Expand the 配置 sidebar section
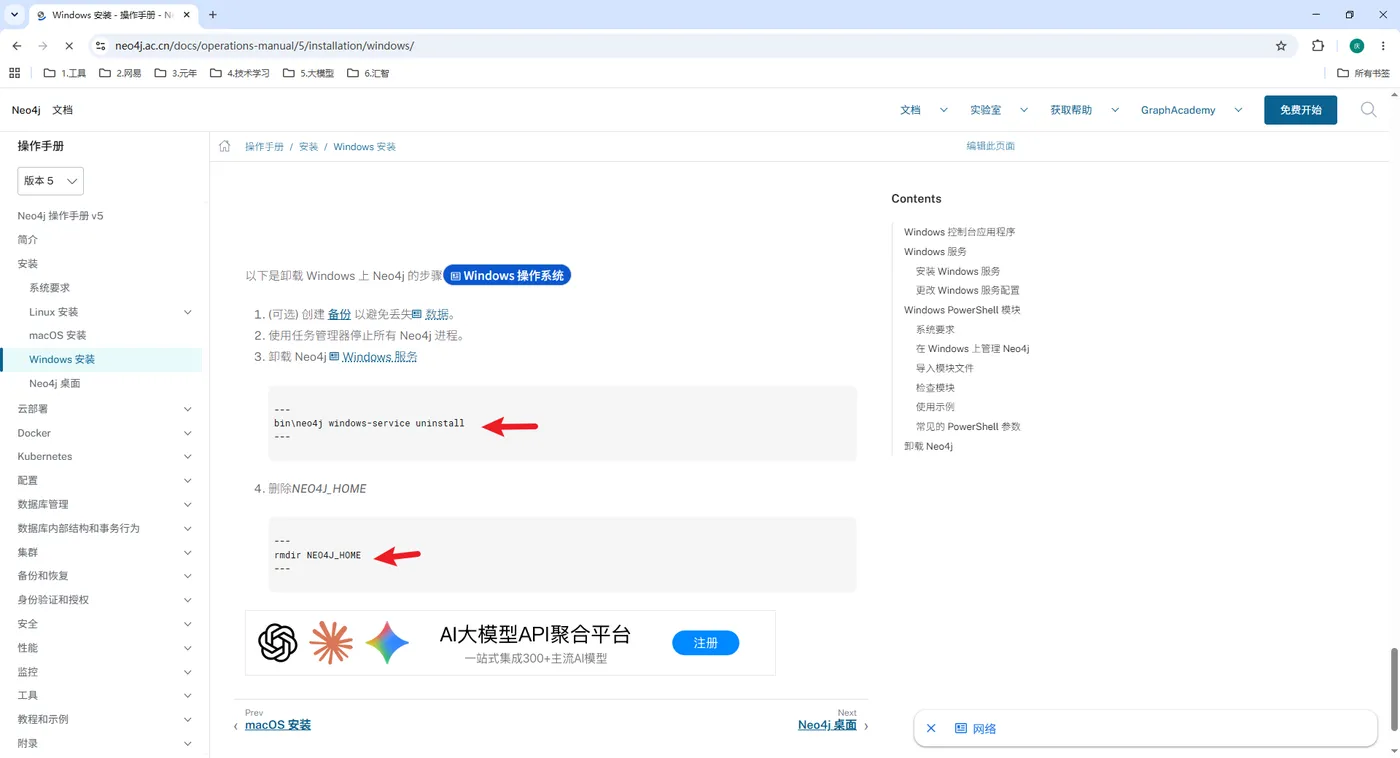 click(x=188, y=481)
